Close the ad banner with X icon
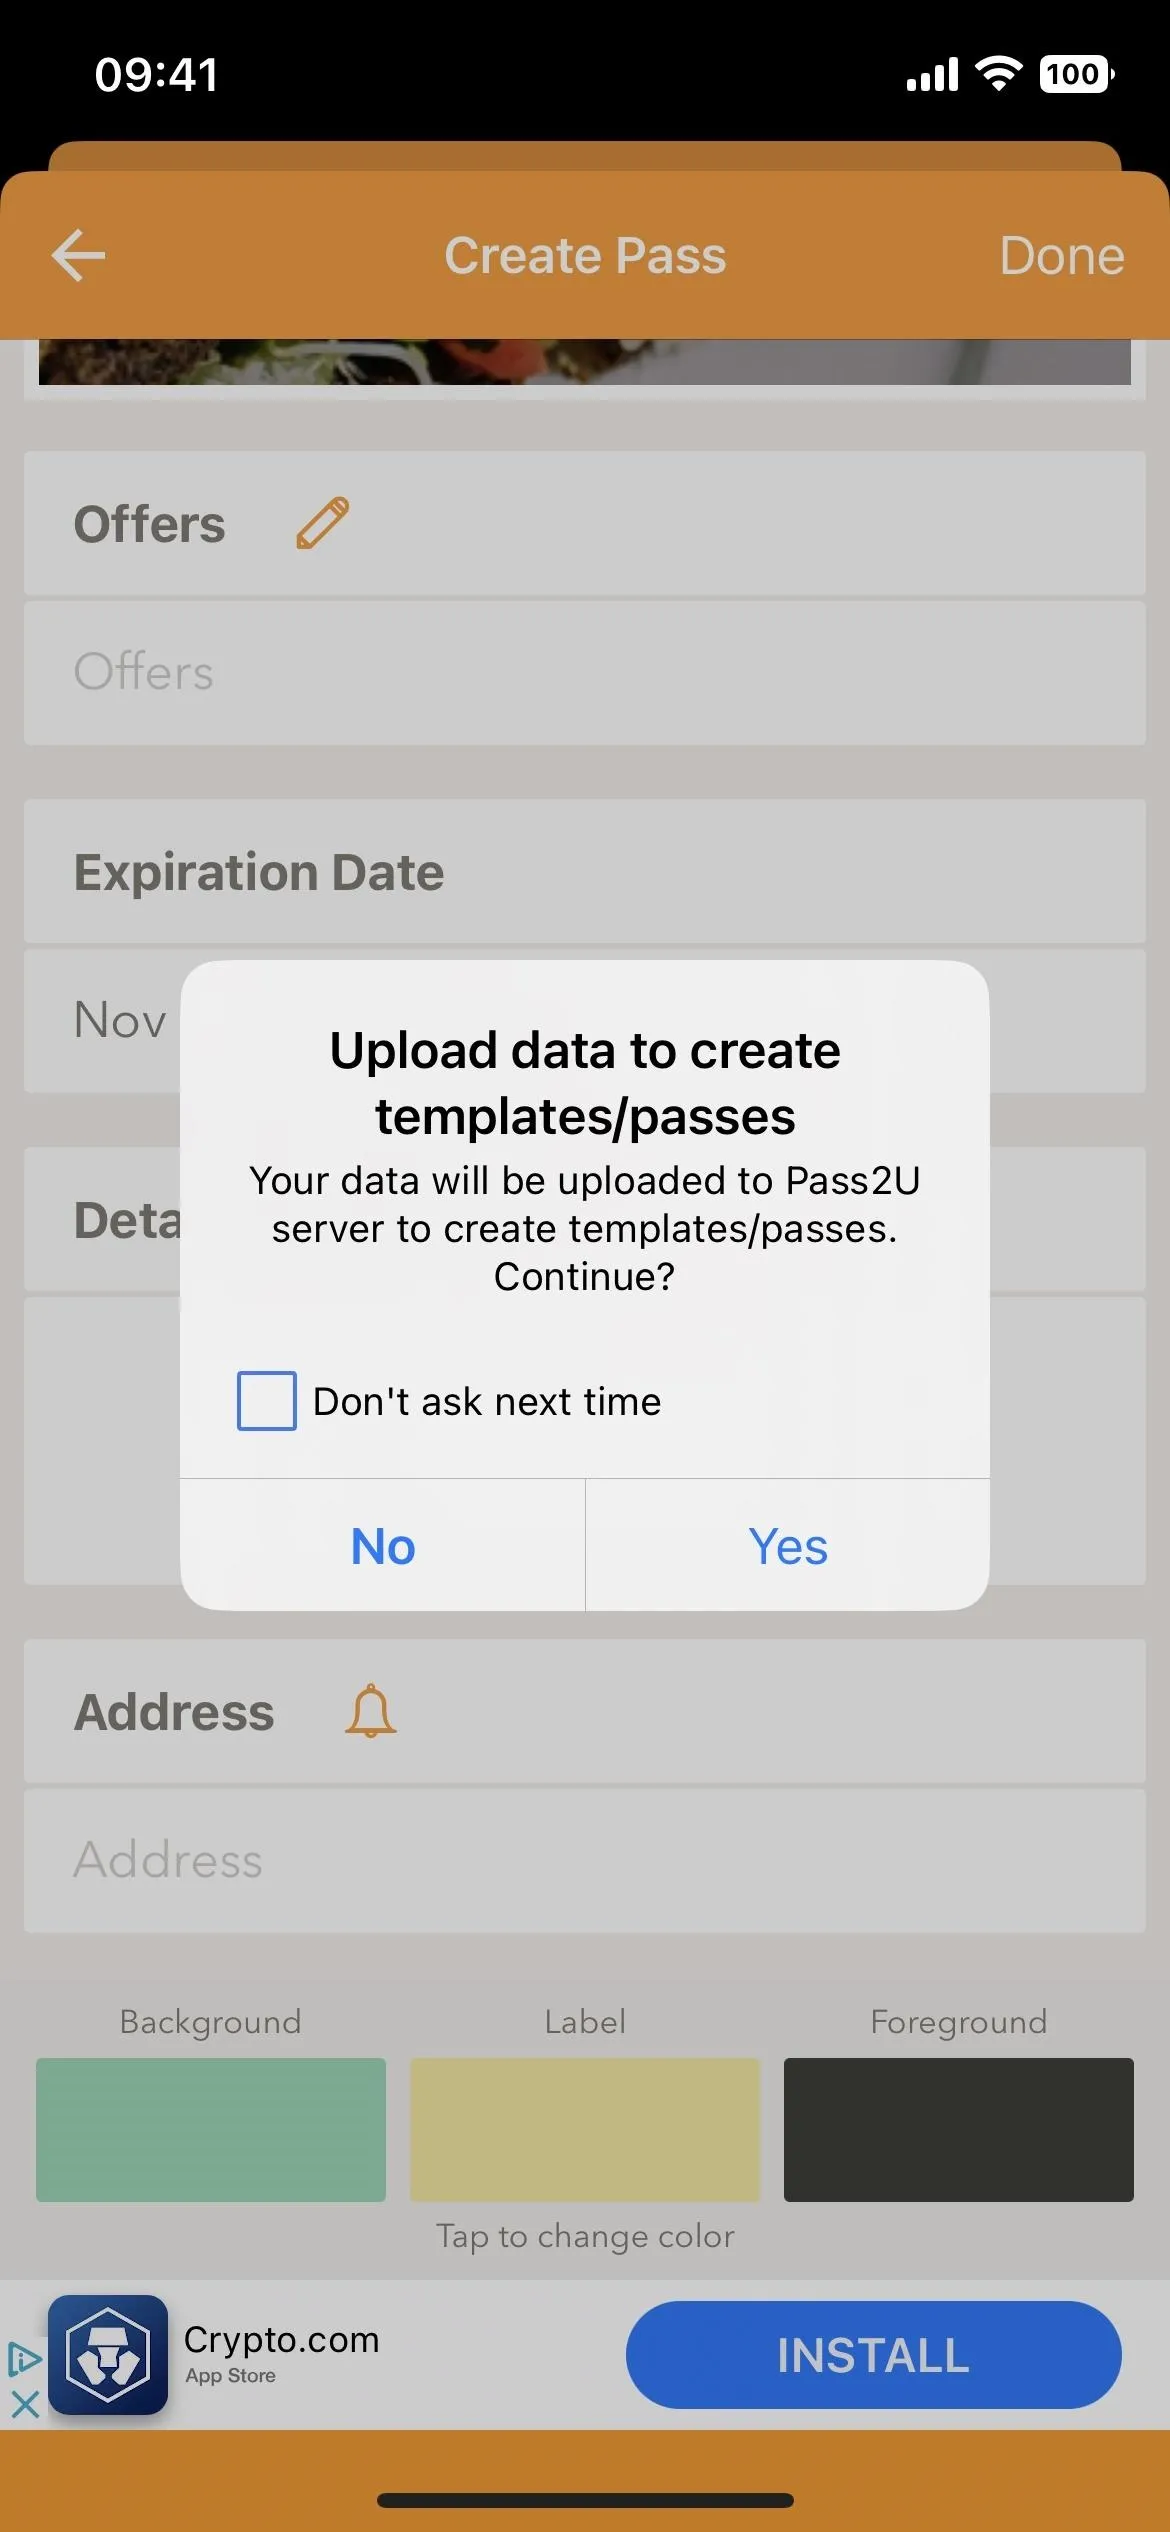 24,2404
